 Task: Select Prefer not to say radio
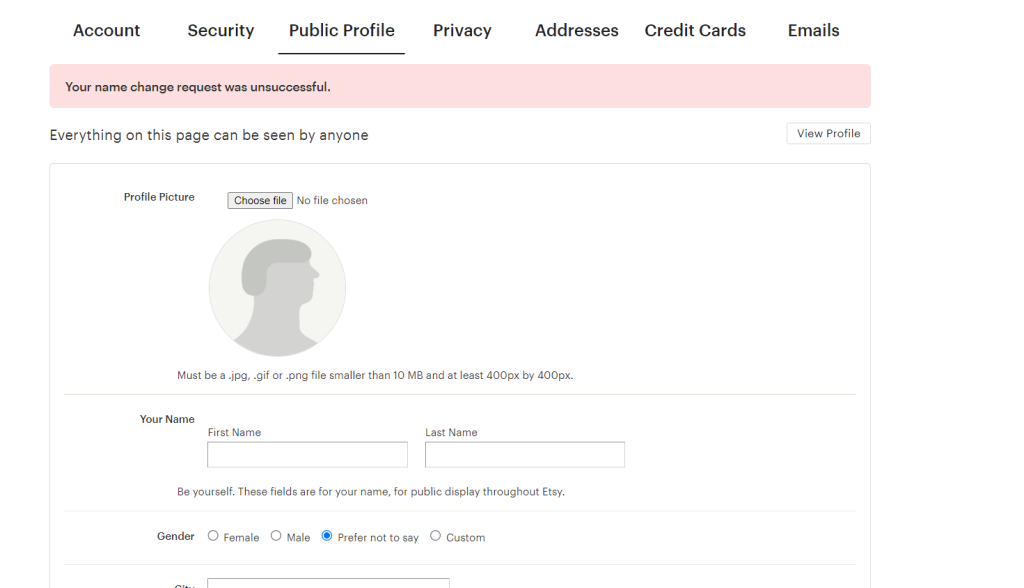coord(327,536)
